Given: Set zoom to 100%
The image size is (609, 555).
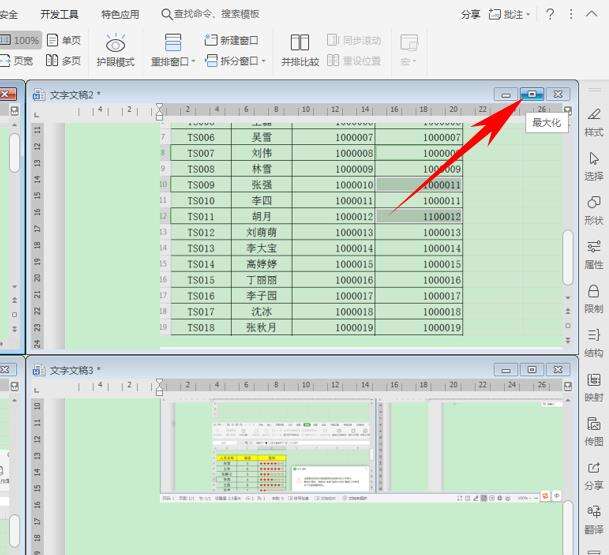Looking at the screenshot, I should click(20, 40).
